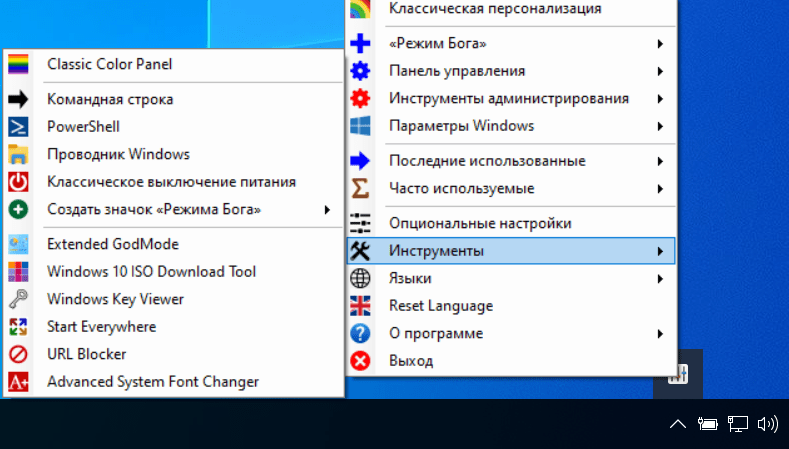Click the battery power tray icon
Image resolution: width=789 pixels, height=449 pixels.
coord(707,424)
